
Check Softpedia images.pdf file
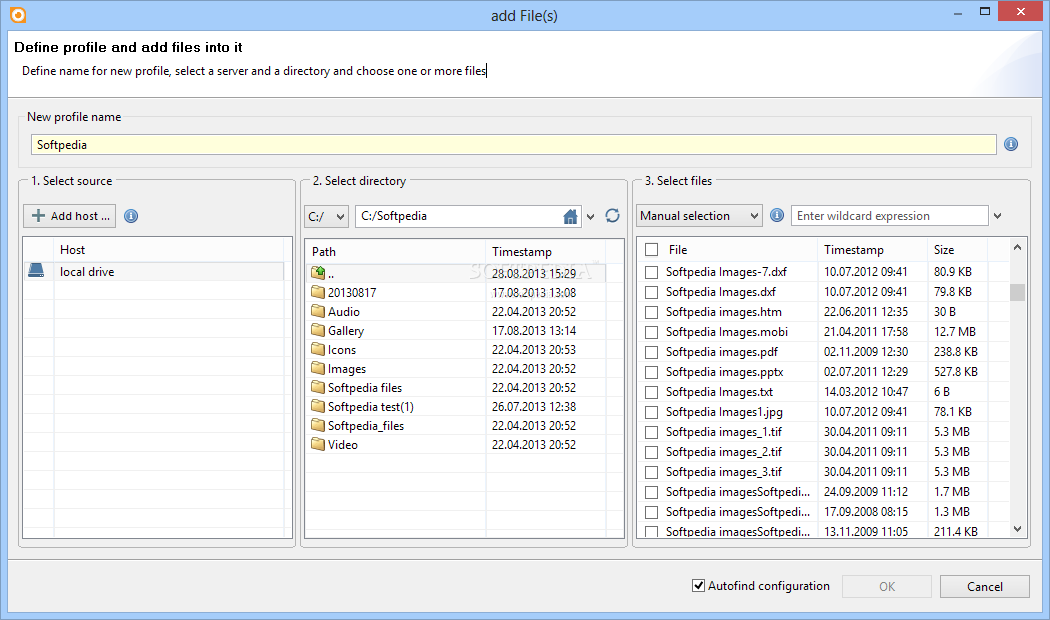point(651,353)
